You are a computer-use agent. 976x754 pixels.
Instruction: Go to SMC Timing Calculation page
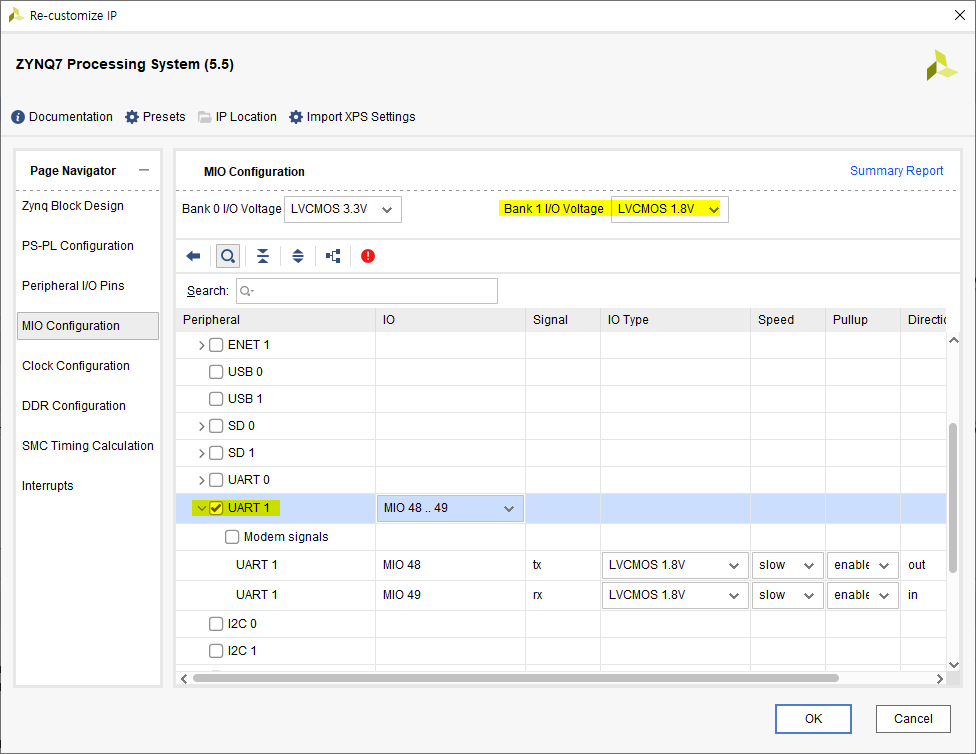coord(88,446)
